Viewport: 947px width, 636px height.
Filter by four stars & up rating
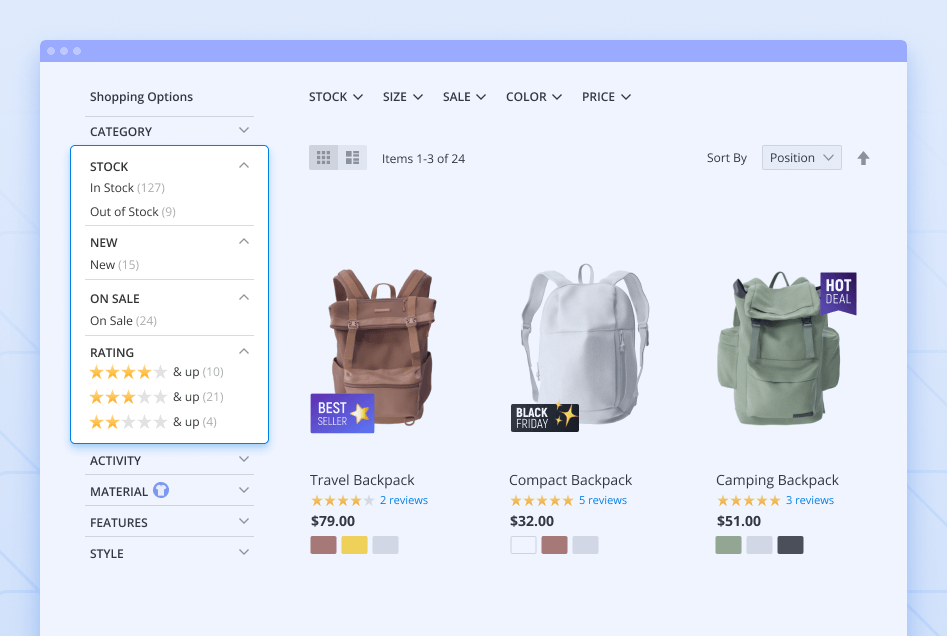156,372
